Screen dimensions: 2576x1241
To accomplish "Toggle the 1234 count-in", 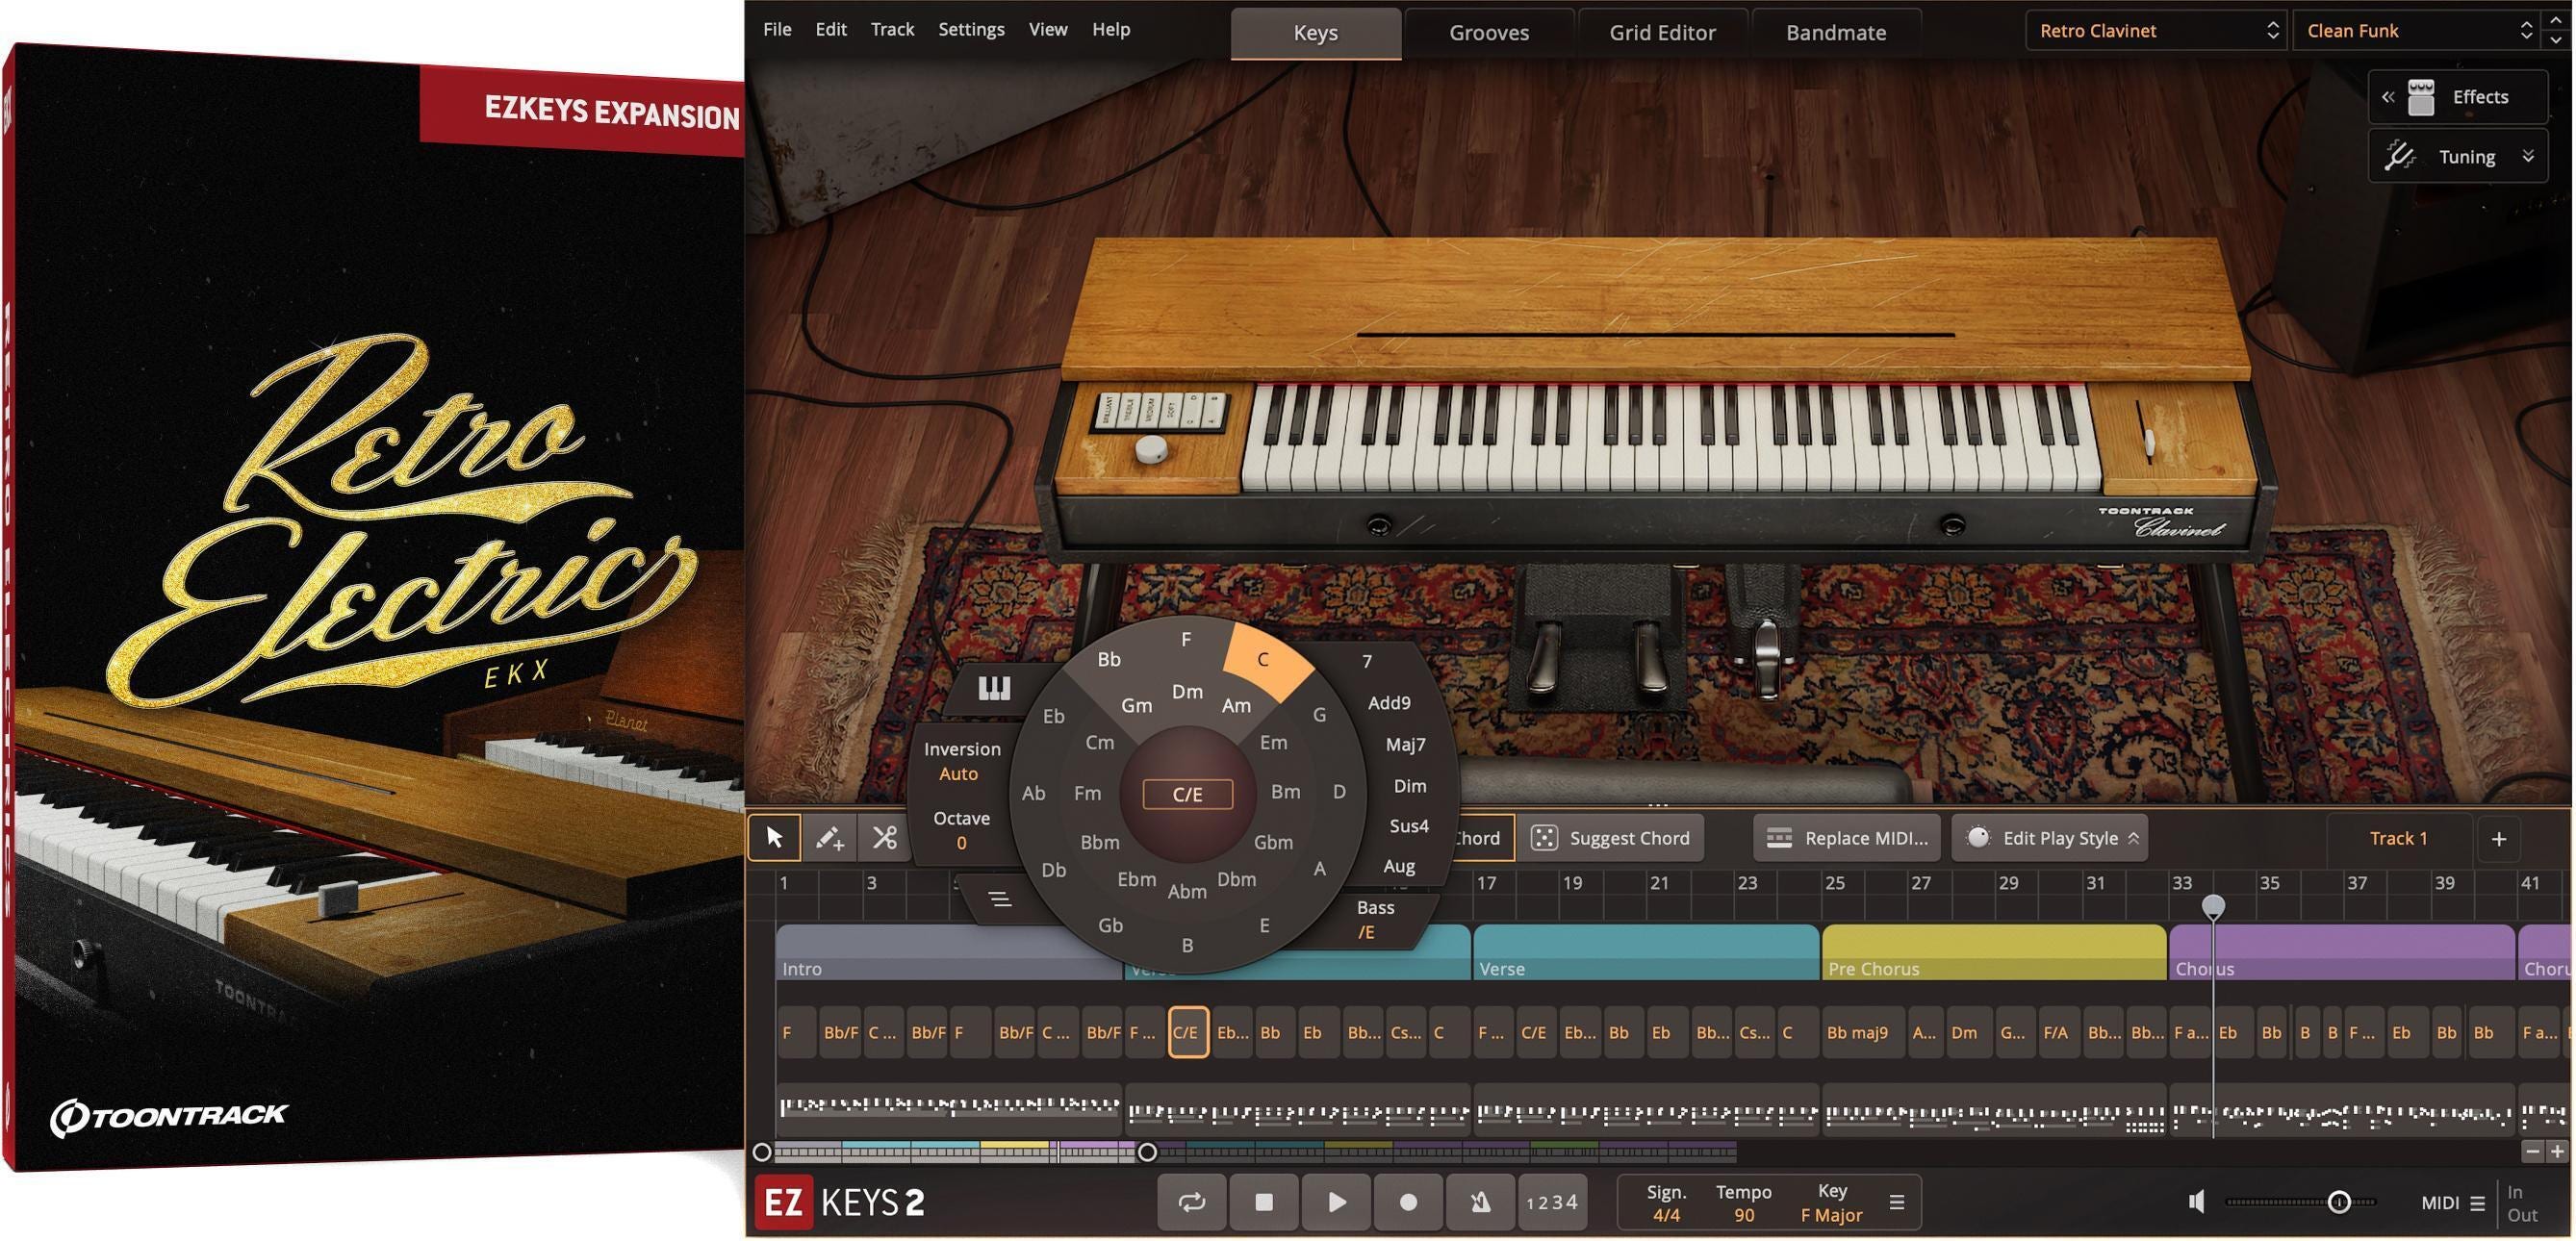I will [x=1551, y=1202].
